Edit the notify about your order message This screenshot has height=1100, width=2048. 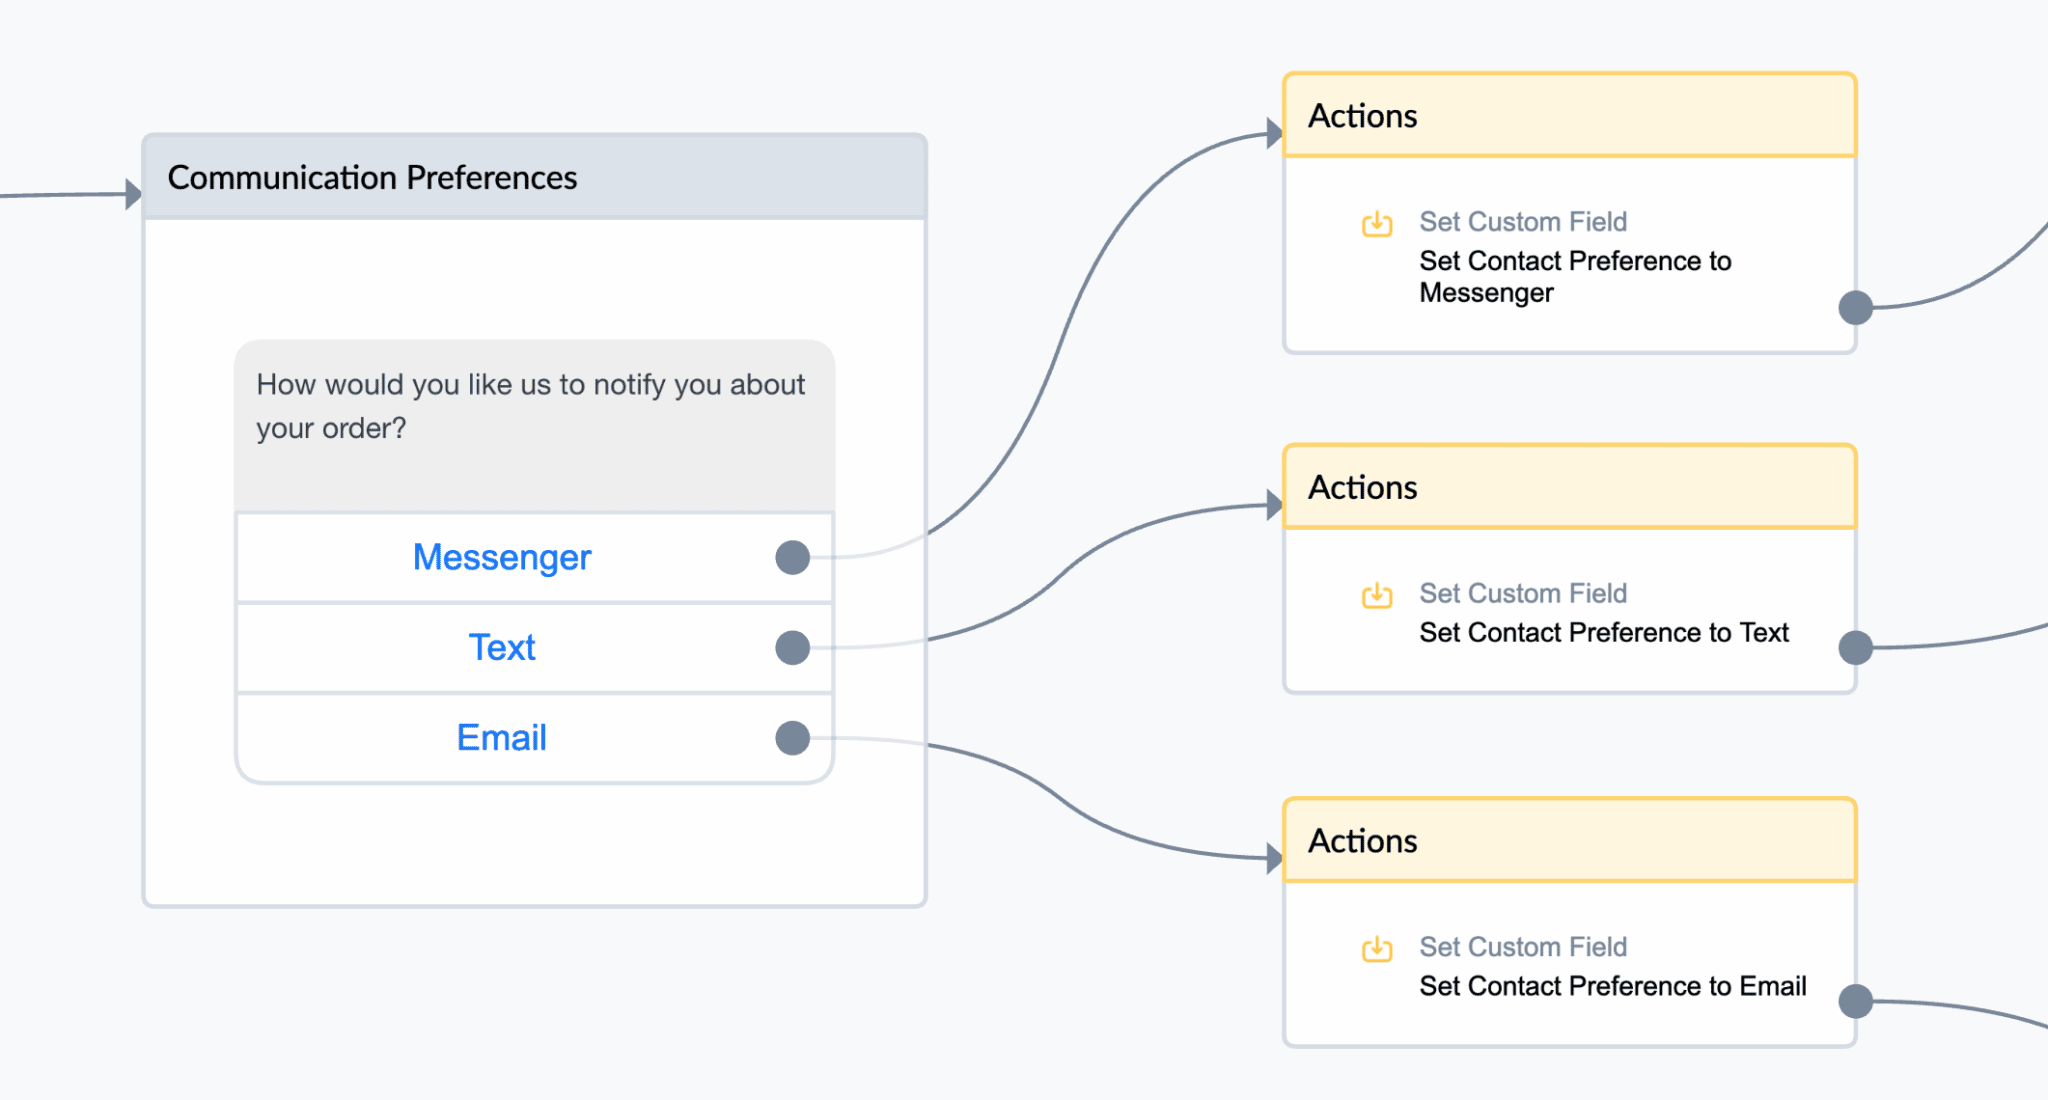(x=534, y=426)
